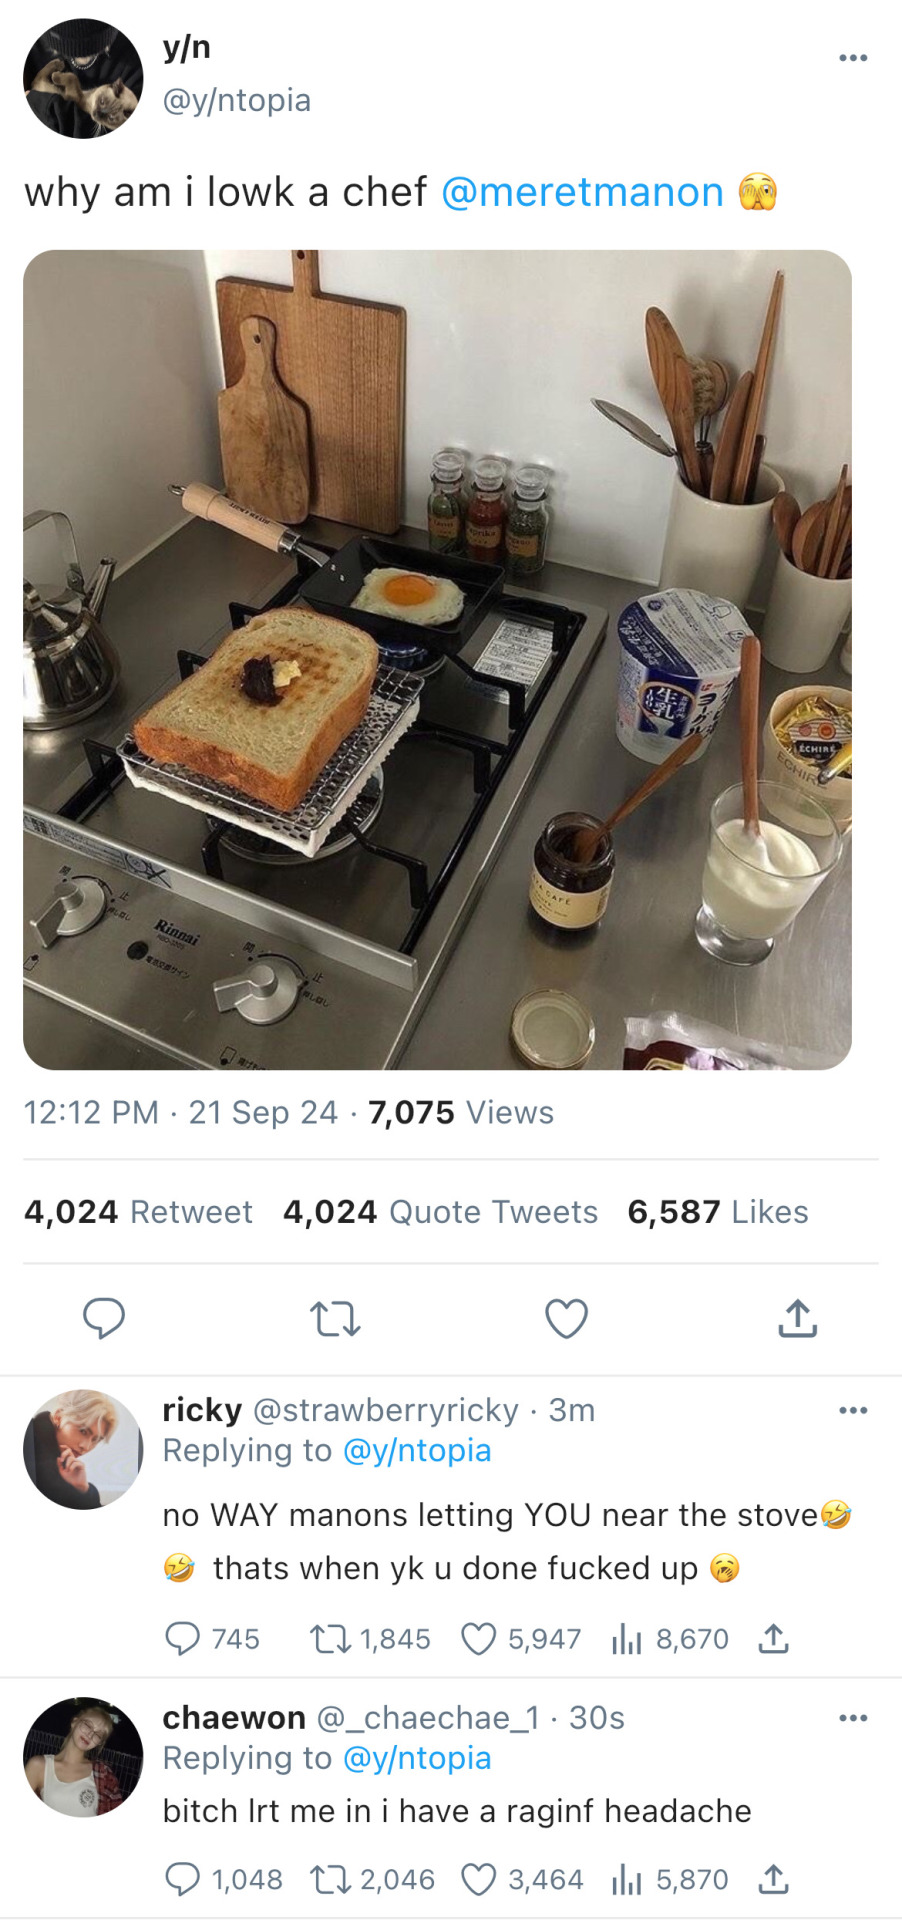
Task: Retweet ricky's reply showing 1,845
Action: [x=370, y=1639]
